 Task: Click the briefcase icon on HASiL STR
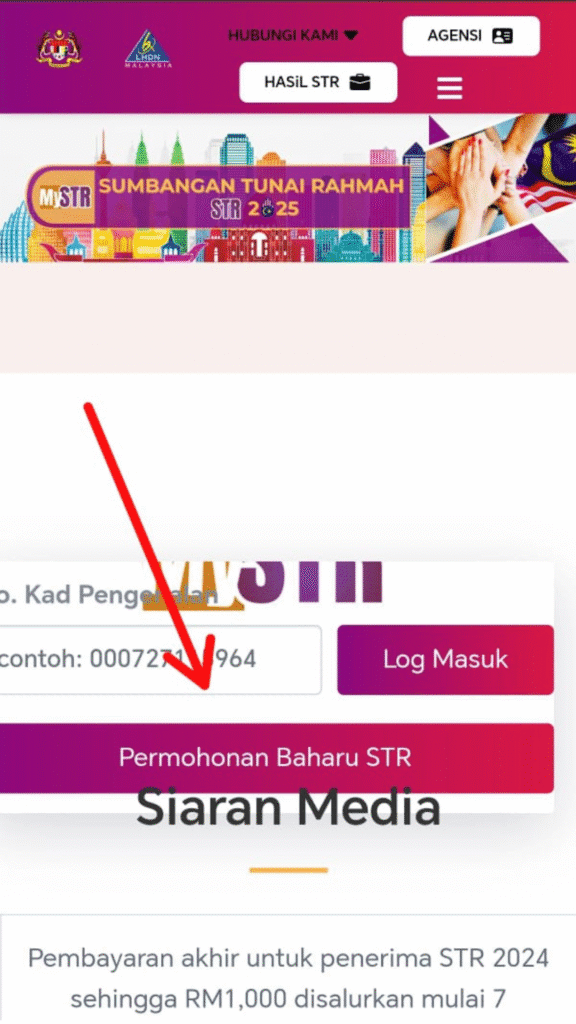[360, 82]
